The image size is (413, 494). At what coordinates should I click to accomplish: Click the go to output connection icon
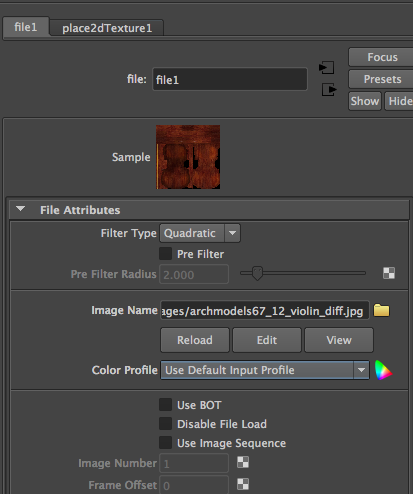[x=329, y=90]
